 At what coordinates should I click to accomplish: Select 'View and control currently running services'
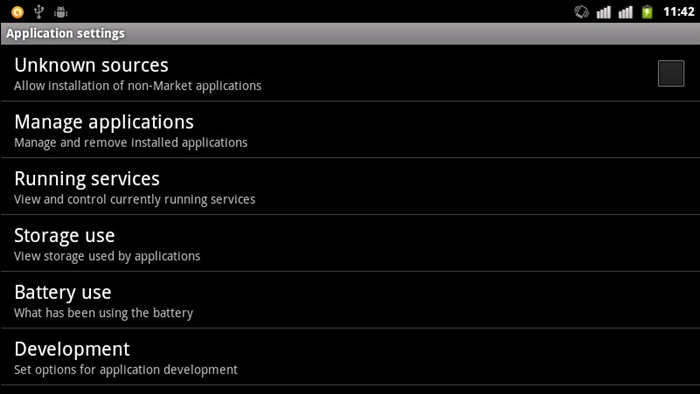[x=135, y=199]
